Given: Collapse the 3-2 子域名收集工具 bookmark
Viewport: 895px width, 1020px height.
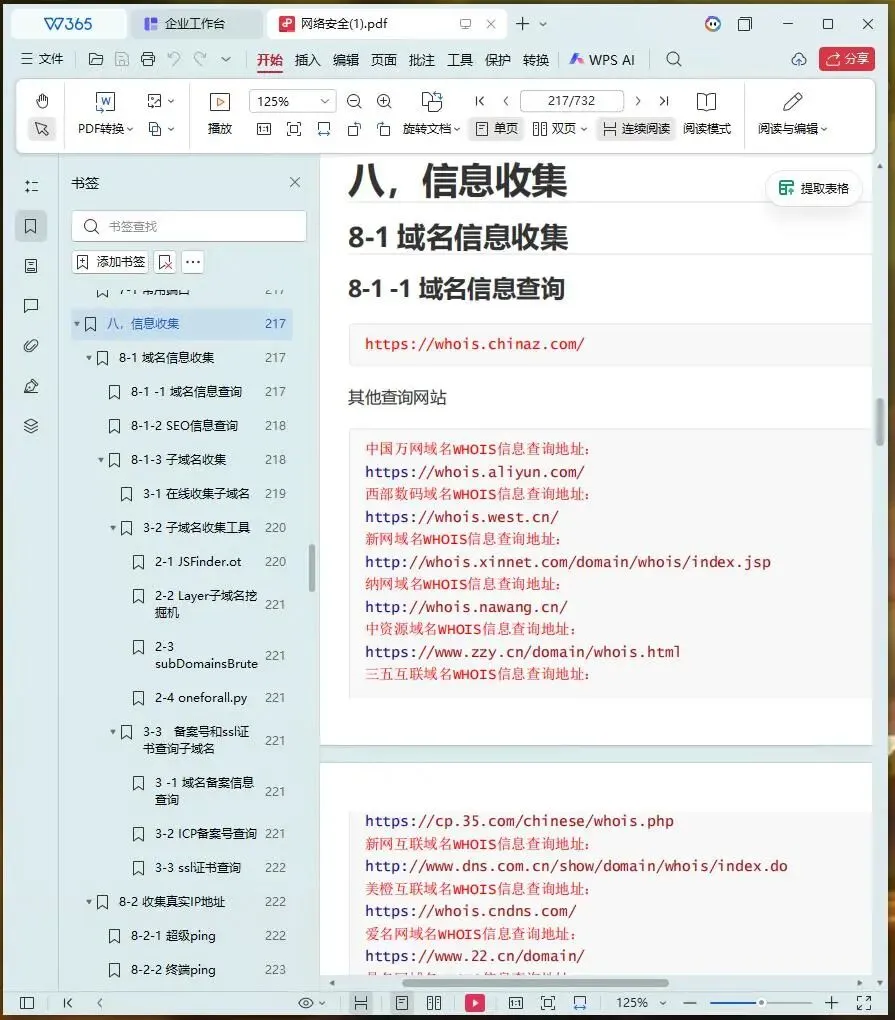Looking at the screenshot, I should pos(113,528).
